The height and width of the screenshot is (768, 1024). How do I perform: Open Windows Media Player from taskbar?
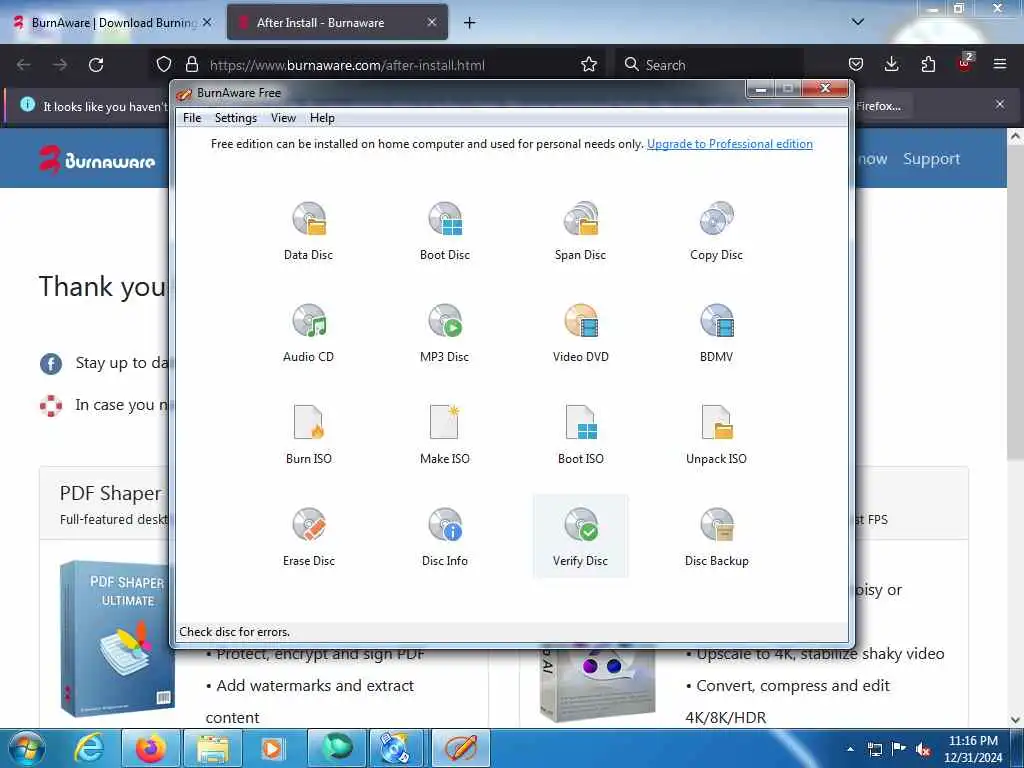(274, 748)
